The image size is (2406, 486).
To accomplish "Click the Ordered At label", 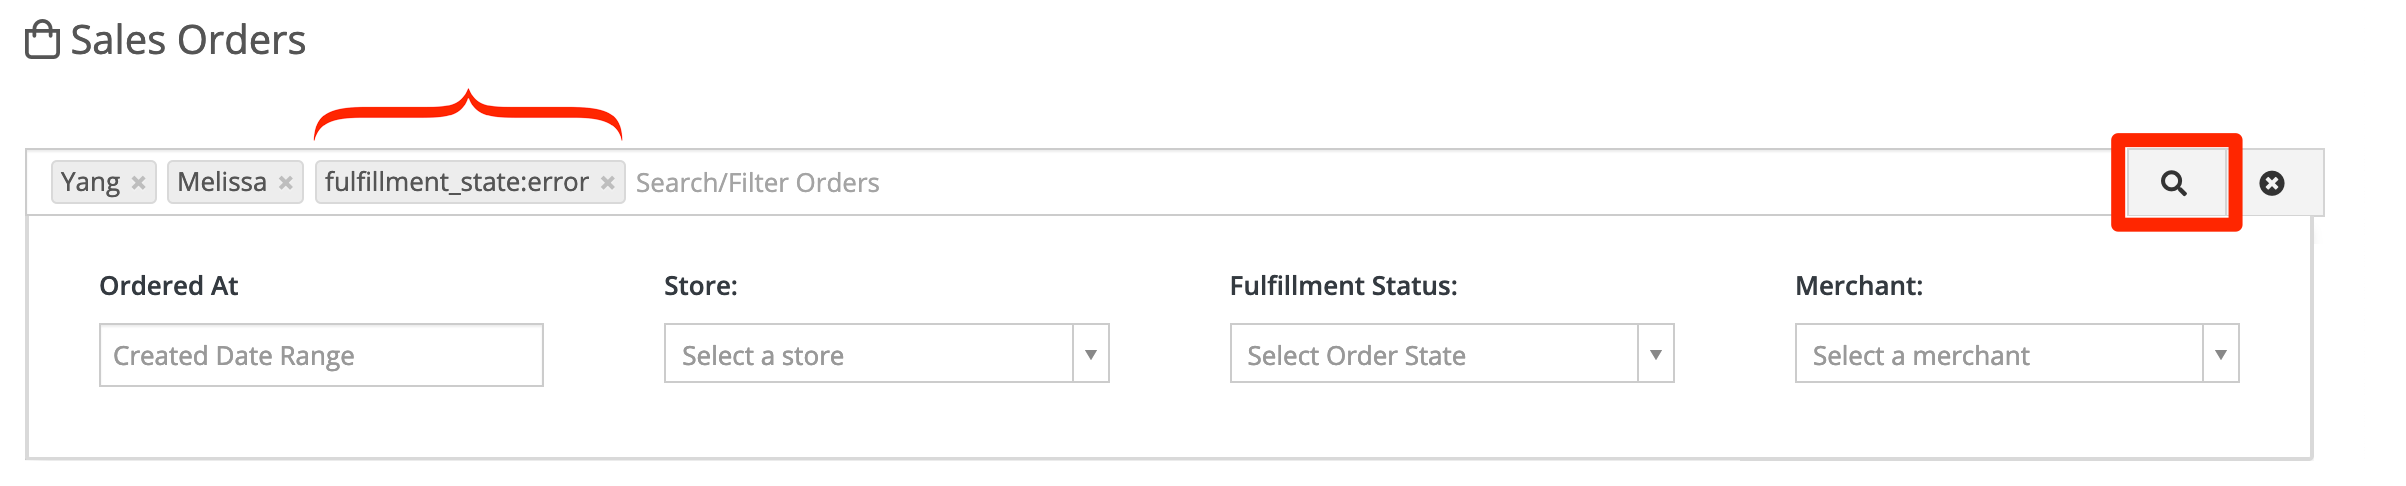I will [x=169, y=286].
